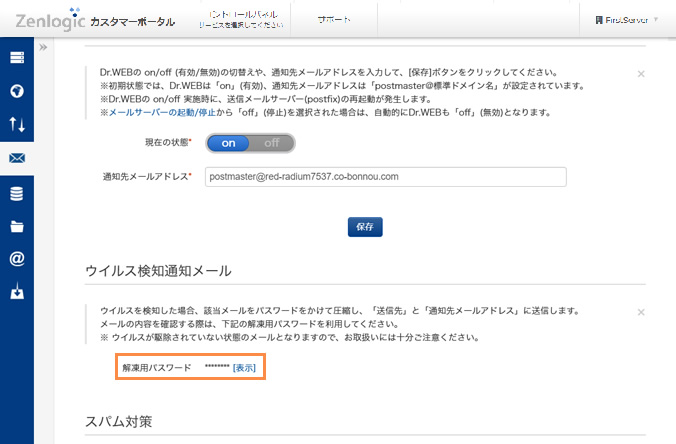Open the コントロールパネル menu tab
676x444 pixels.
(241, 19)
